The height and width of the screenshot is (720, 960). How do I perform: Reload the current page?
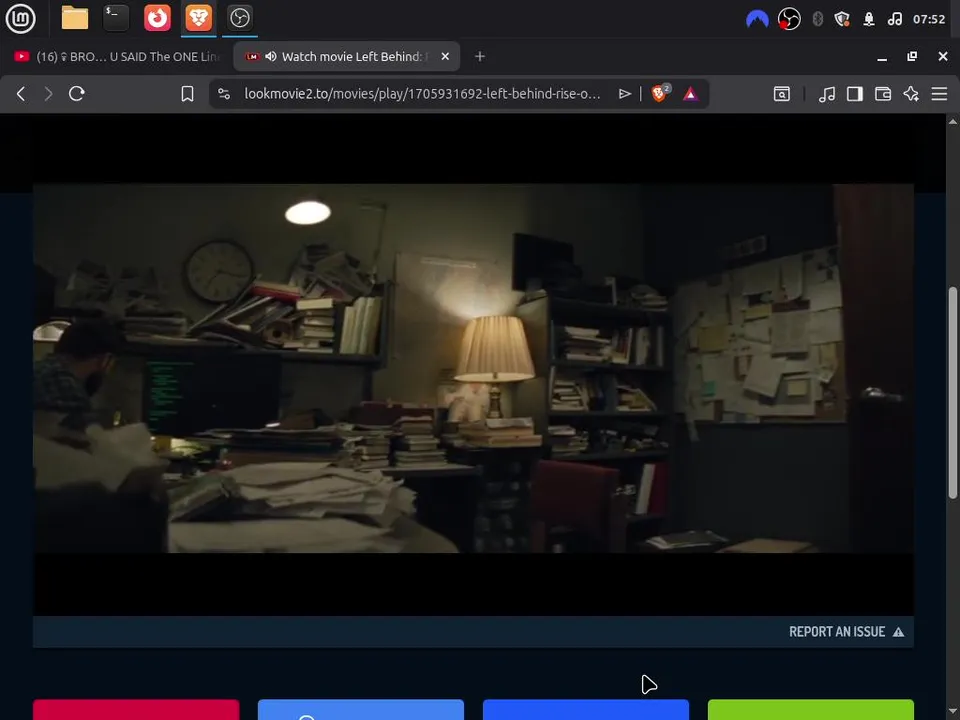point(77,94)
